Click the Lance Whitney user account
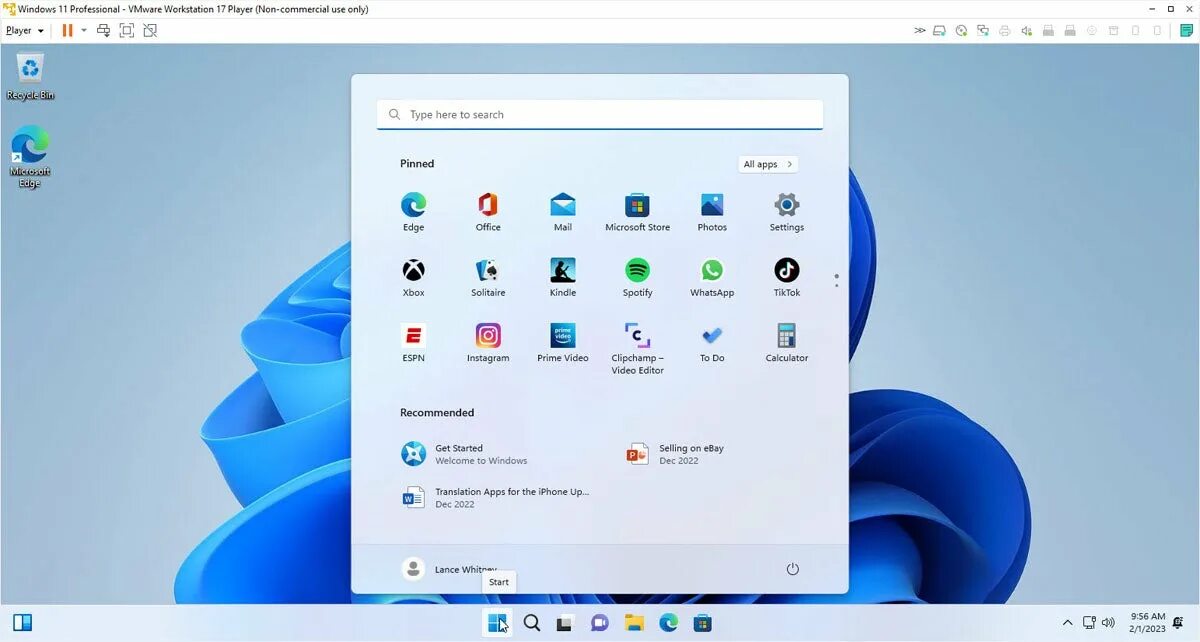 click(449, 569)
